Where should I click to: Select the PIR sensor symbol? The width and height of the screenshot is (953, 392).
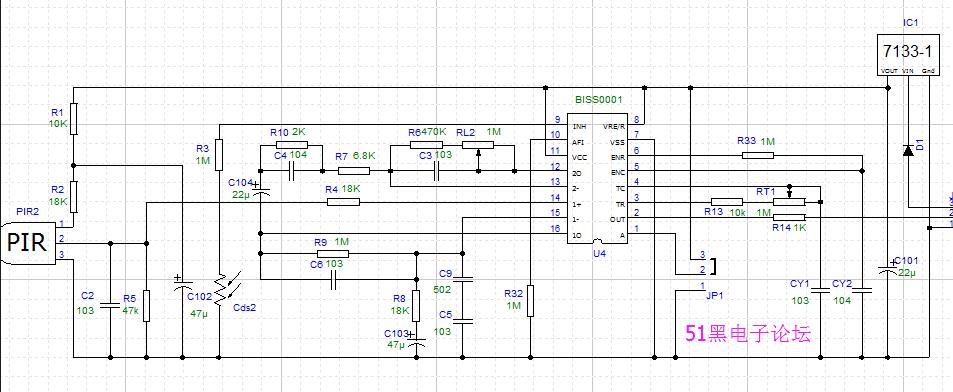coord(28,243)
